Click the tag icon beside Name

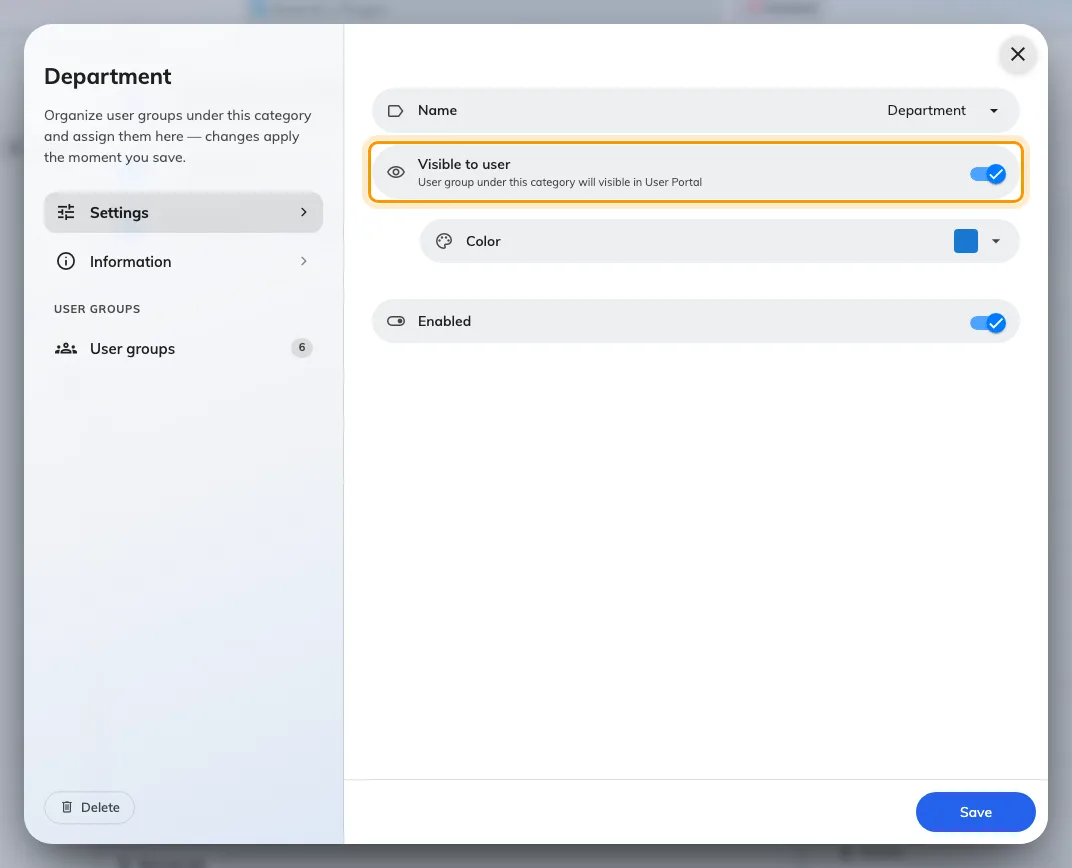[396, 111]
